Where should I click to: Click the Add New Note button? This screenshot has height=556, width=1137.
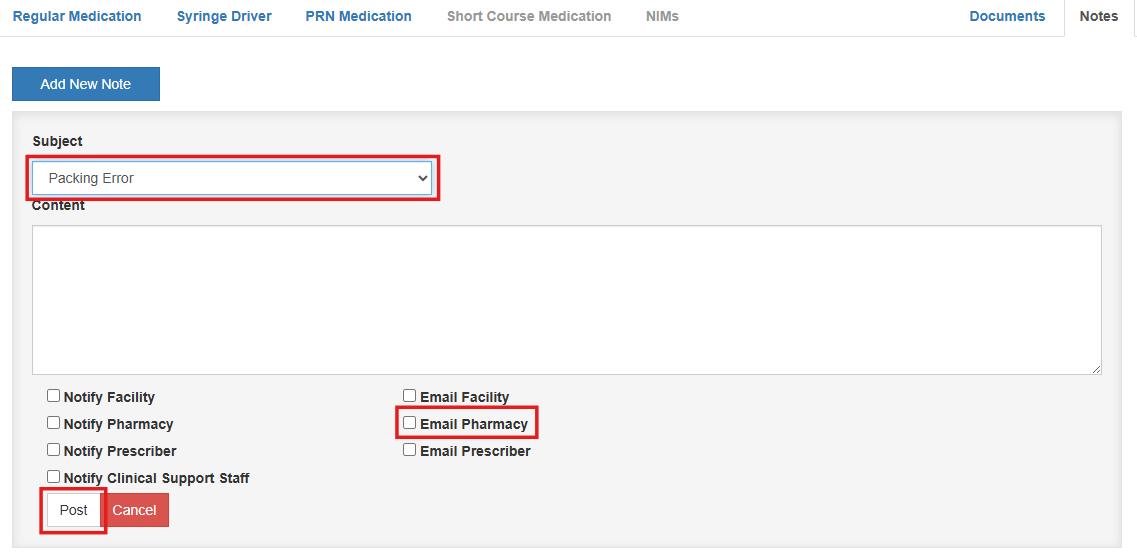tap(86, 84)
